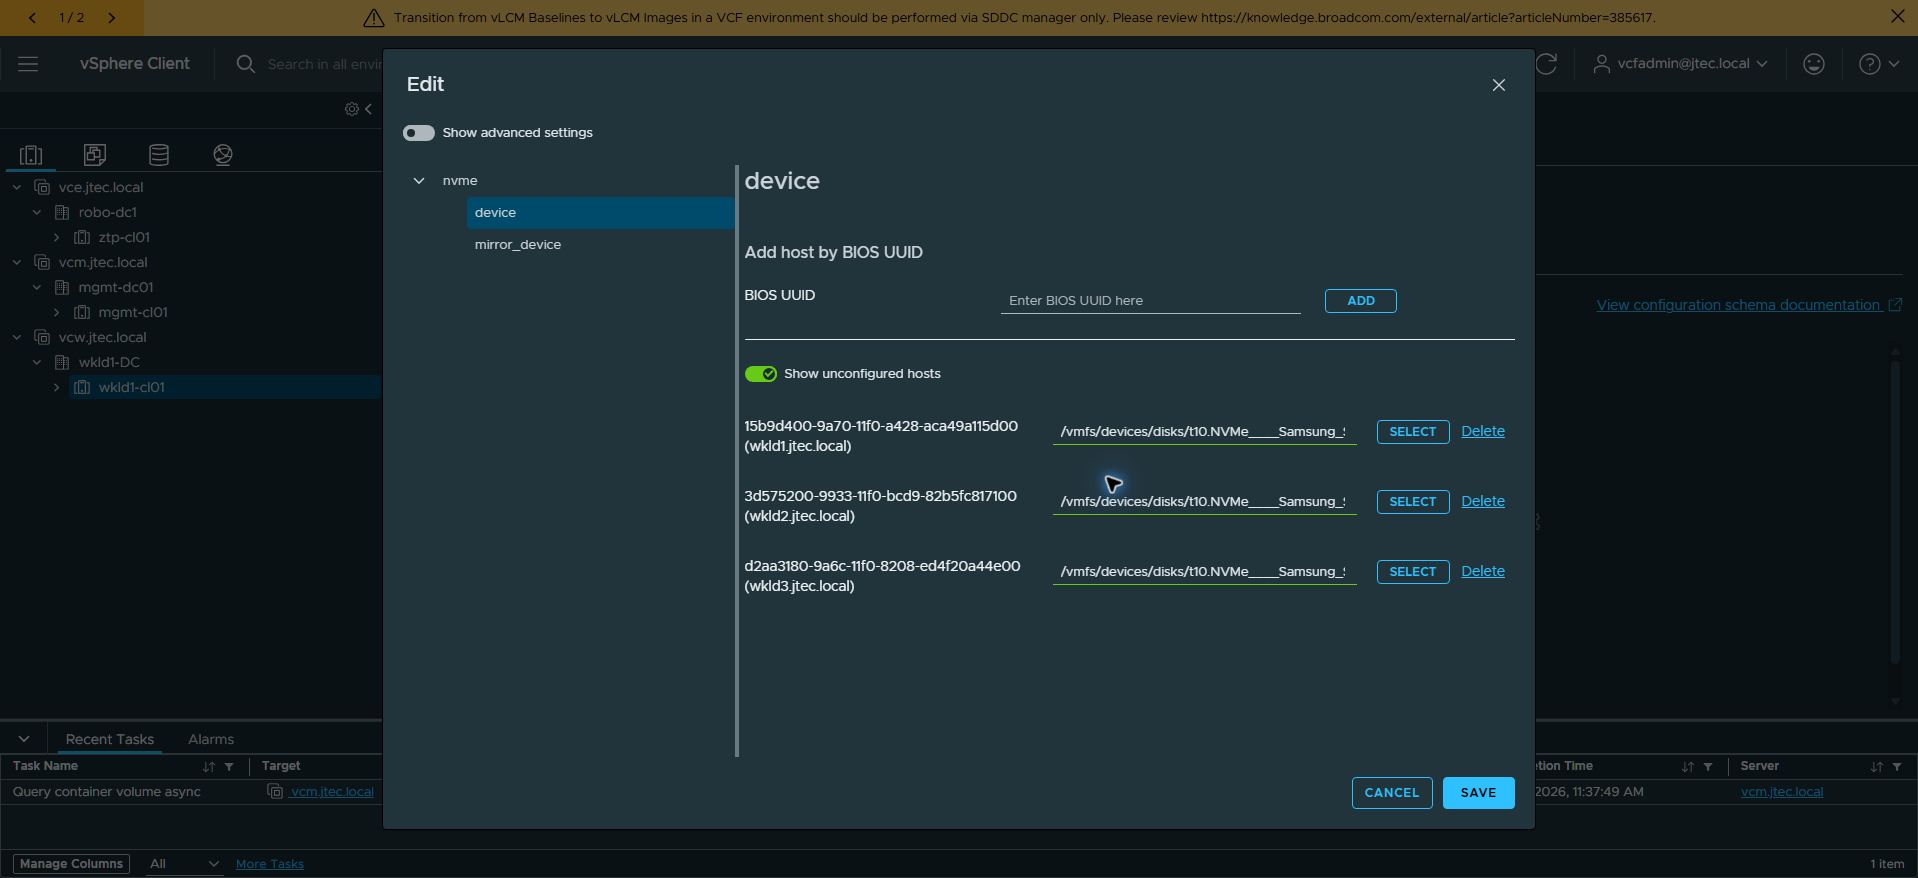This screenshot has width=1918, height=878.
Task: Open the hamburger navigation menu
Action: click(x=28, y=64)
